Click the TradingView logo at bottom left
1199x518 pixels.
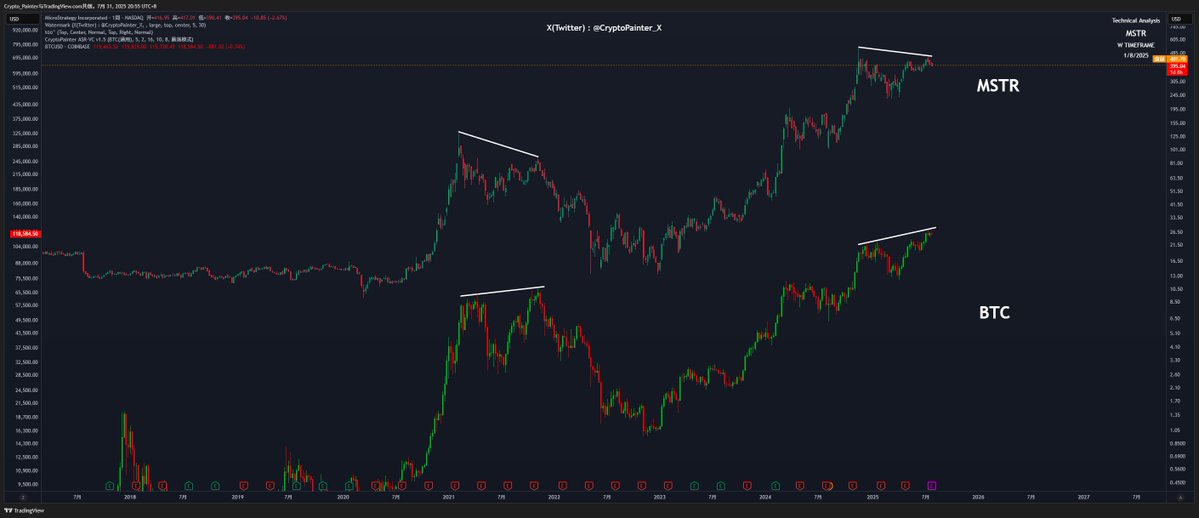click(x=24, y=510)
